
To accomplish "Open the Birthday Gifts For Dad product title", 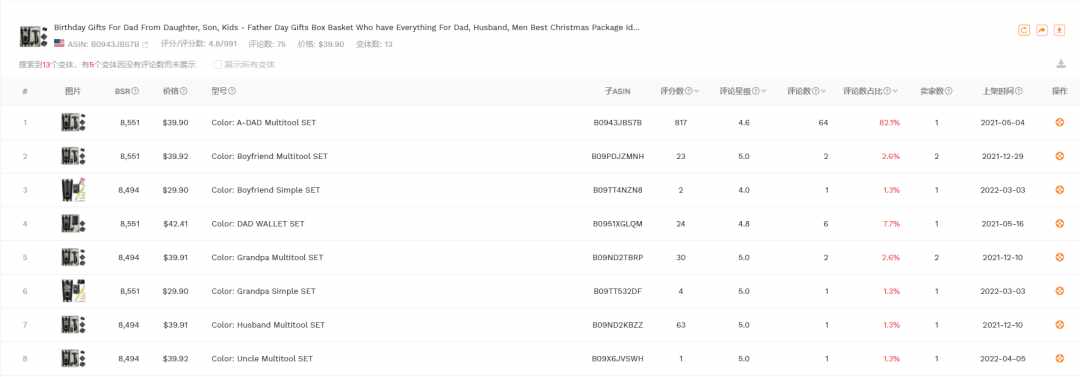I will pos(346,28).
